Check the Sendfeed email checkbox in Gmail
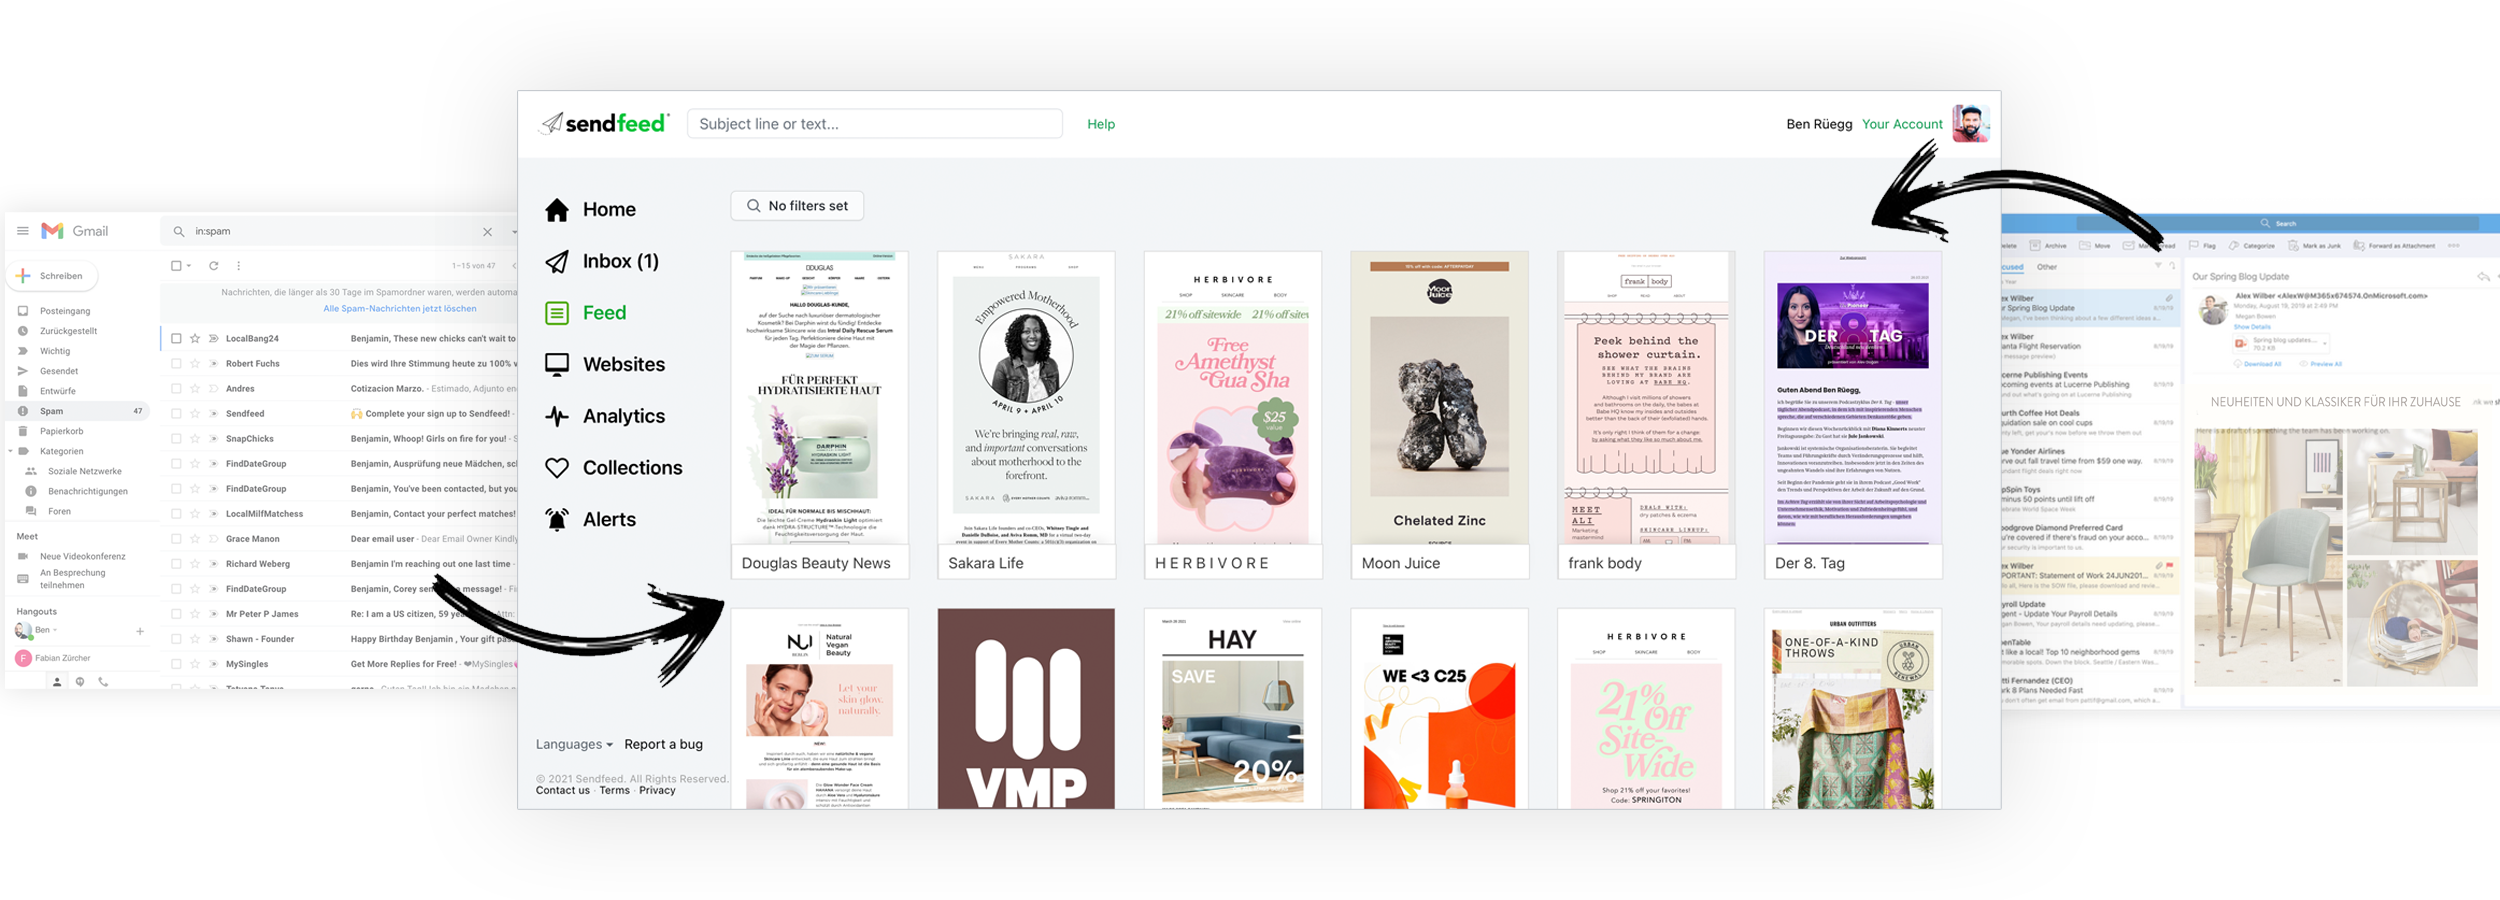The height and width of the screenshot is (900, 2500). pyautogui.click(x=176, y=414)
